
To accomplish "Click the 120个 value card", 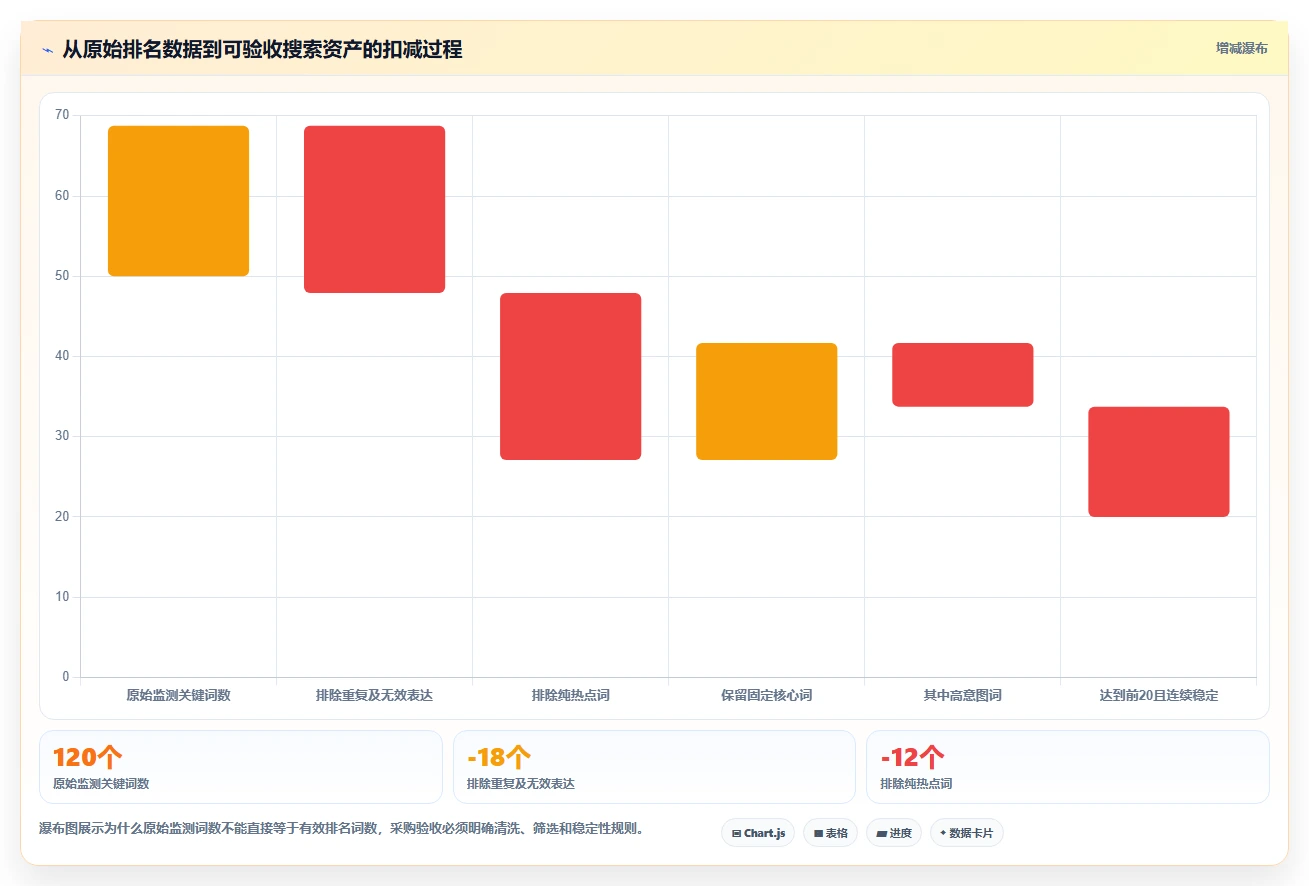I will click(241, 767).
